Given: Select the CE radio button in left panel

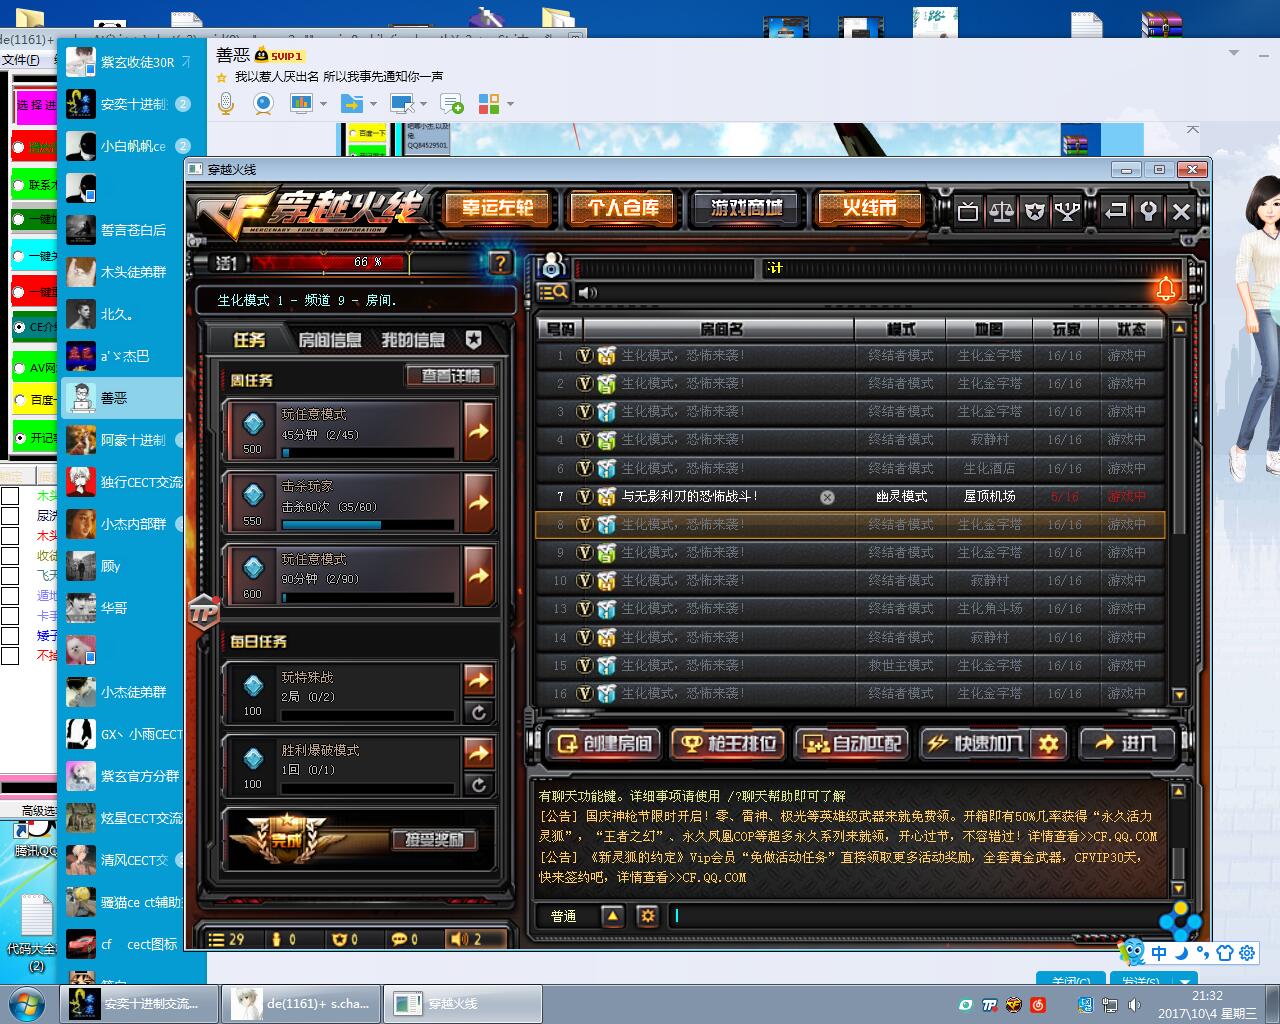Looking at the screenshot, I should point(19,327).
